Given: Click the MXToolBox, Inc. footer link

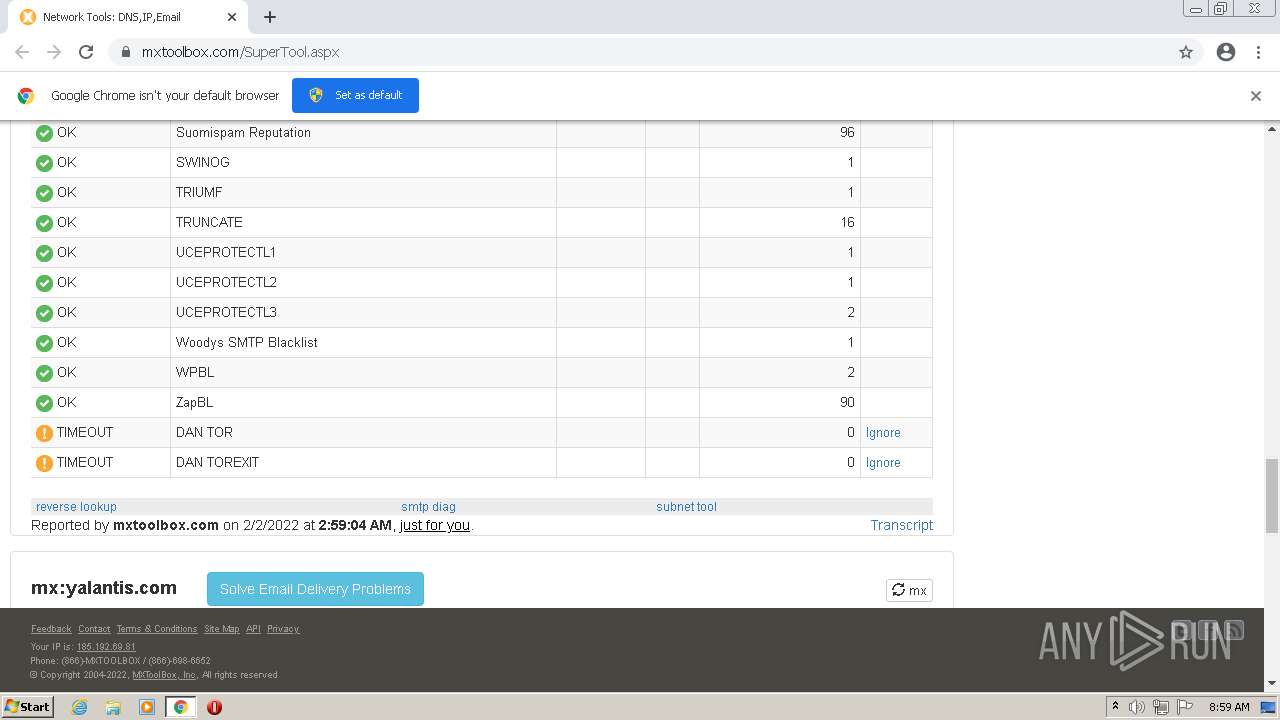Looking at the screenshot, I should point(164,675).
